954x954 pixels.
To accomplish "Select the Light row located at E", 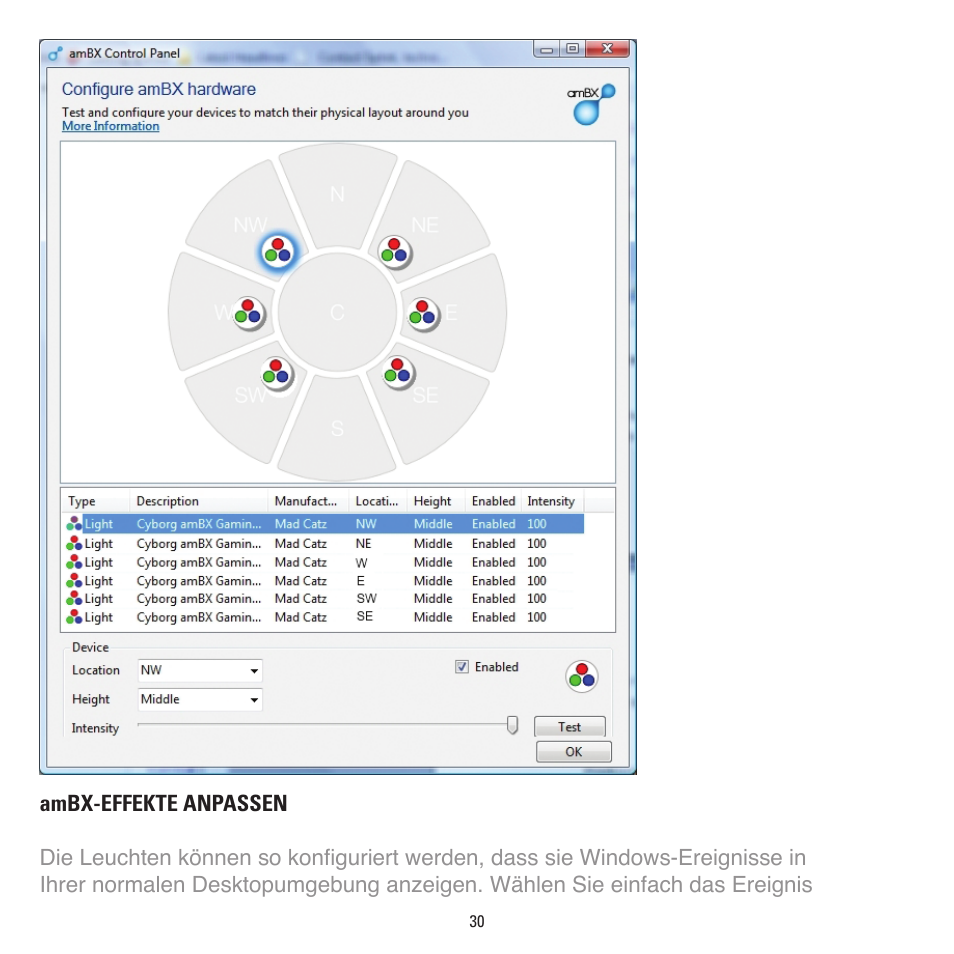I will 325,580.
